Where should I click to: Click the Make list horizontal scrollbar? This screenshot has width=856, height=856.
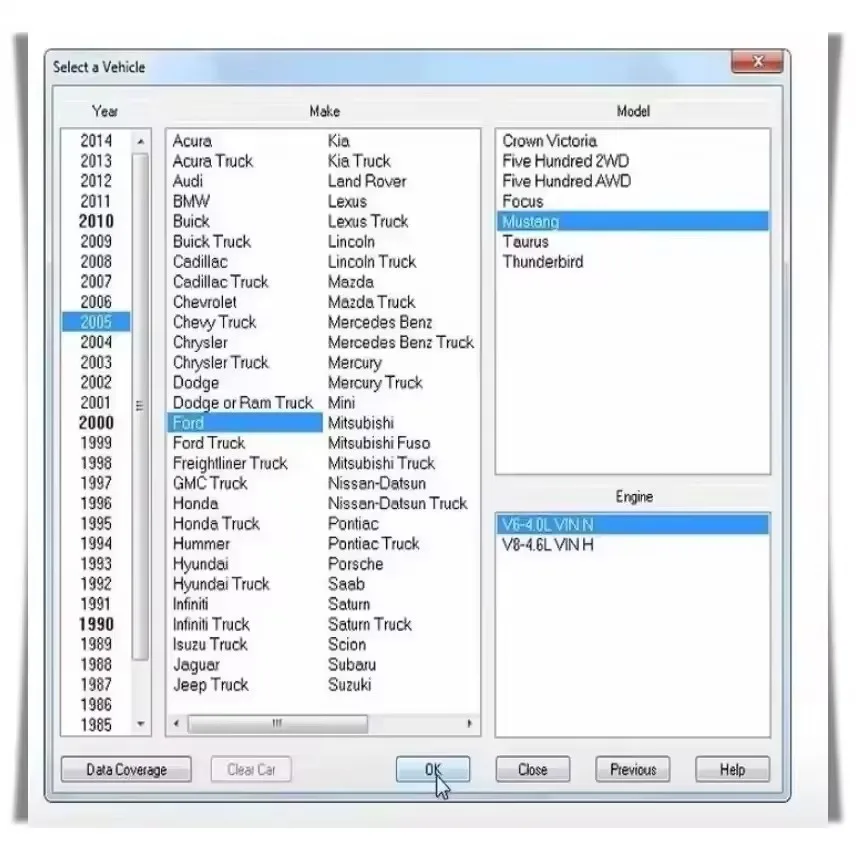278,721
